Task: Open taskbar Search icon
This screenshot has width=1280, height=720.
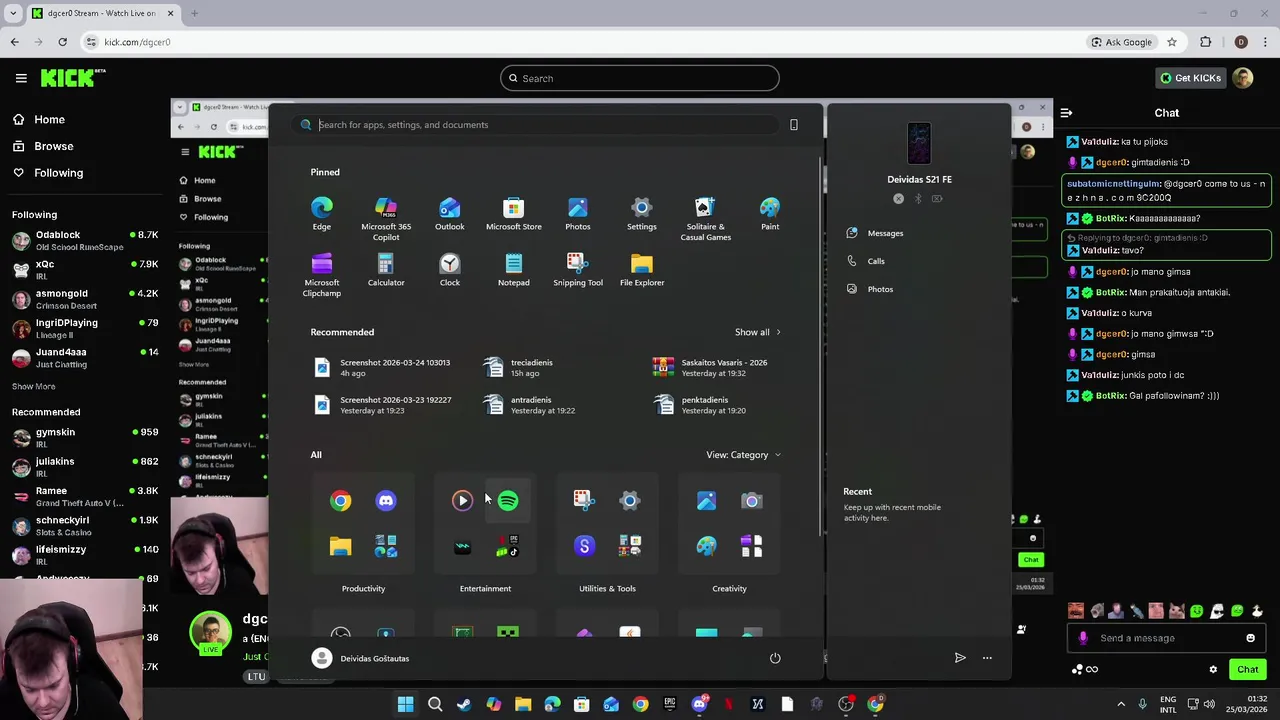Action: coord(435,705)
